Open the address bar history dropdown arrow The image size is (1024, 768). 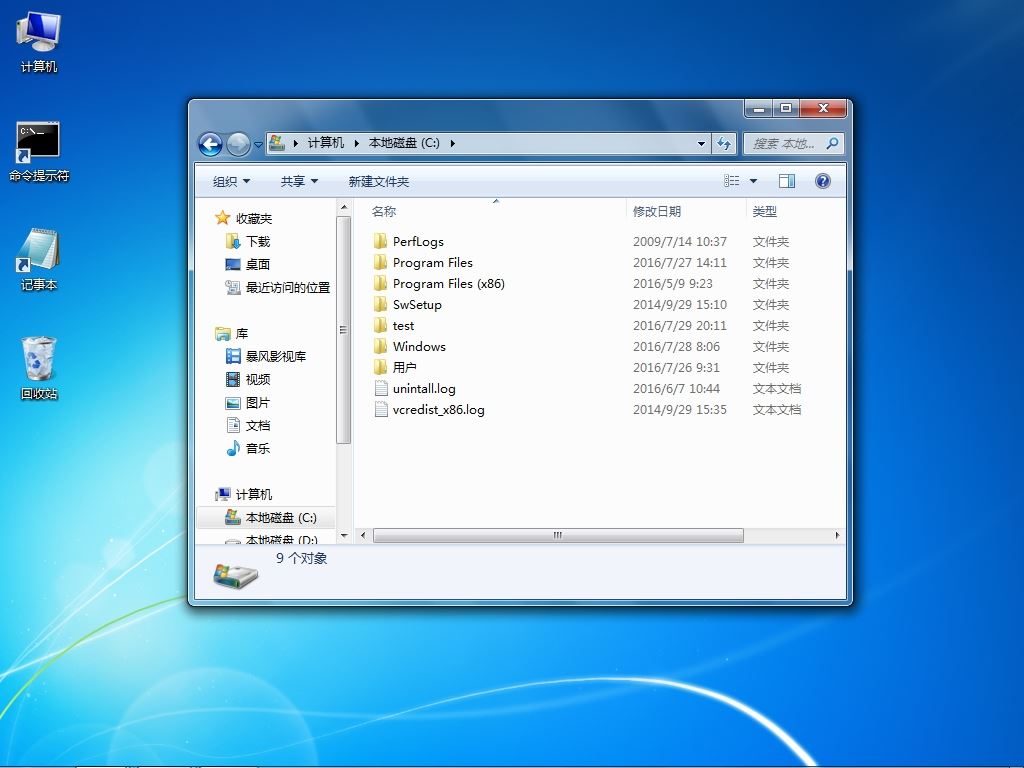click(x=701, y=144)
